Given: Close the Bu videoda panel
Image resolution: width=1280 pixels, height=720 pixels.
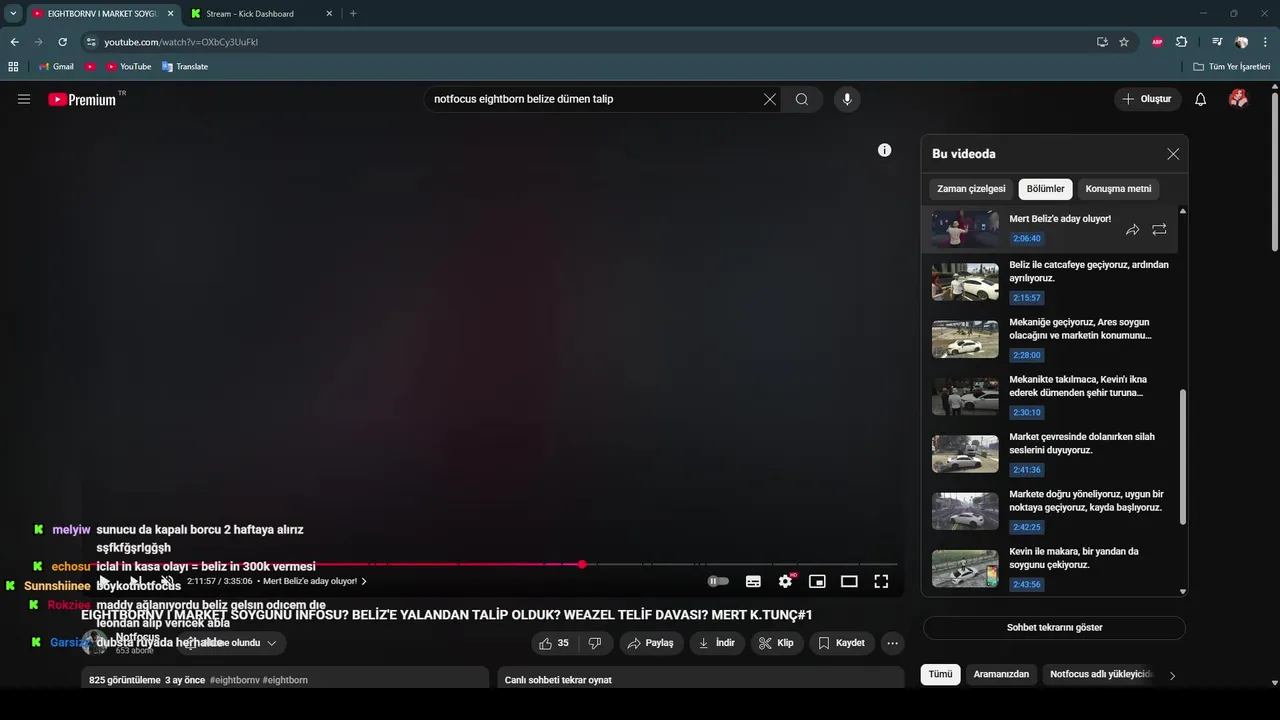Looking at the screenshot, I should pos(1173,154).
